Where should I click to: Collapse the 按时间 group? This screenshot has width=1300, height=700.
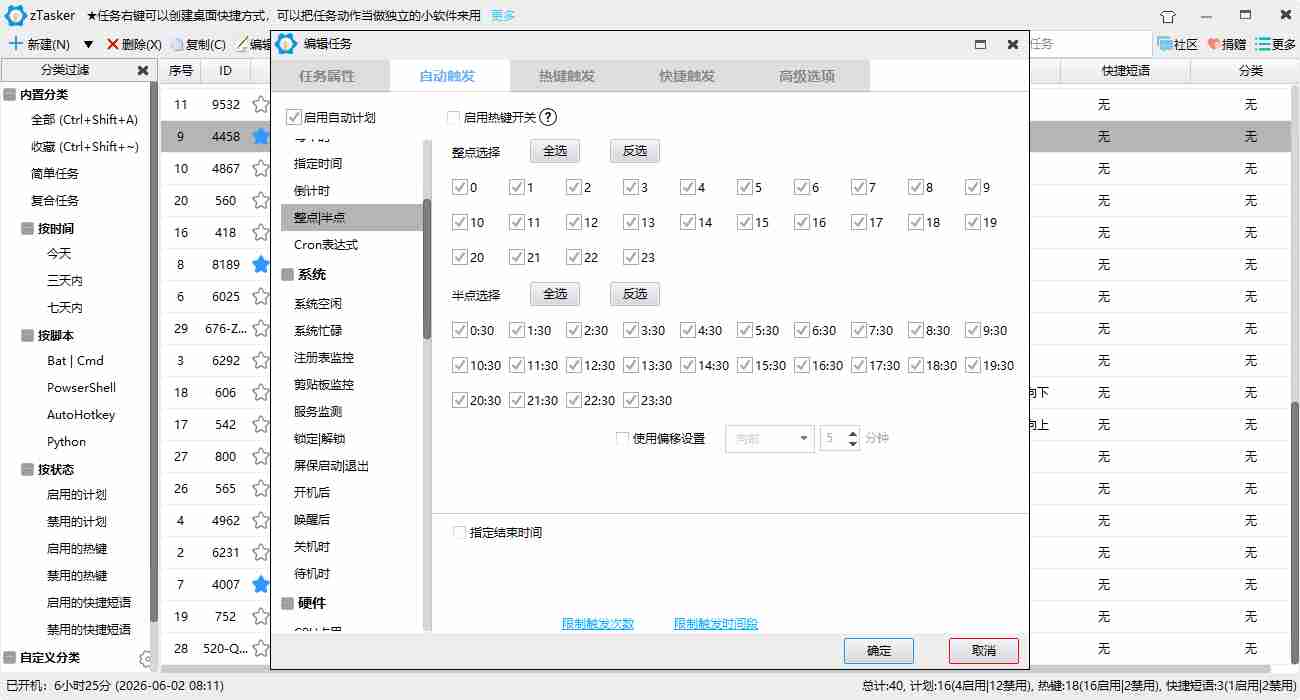(28, 229)
